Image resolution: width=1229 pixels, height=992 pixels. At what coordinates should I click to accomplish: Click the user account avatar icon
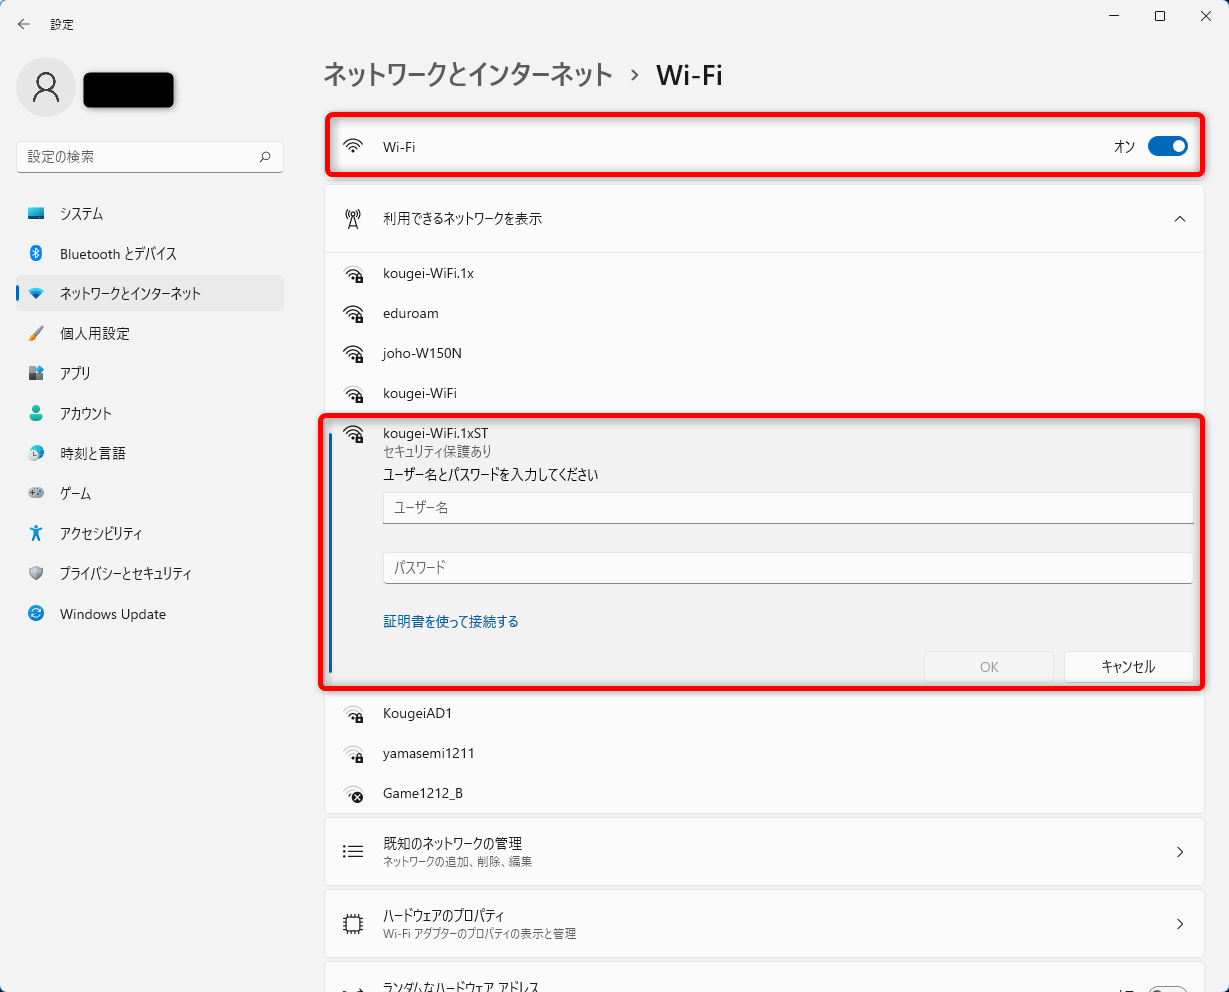coord(46,88)
